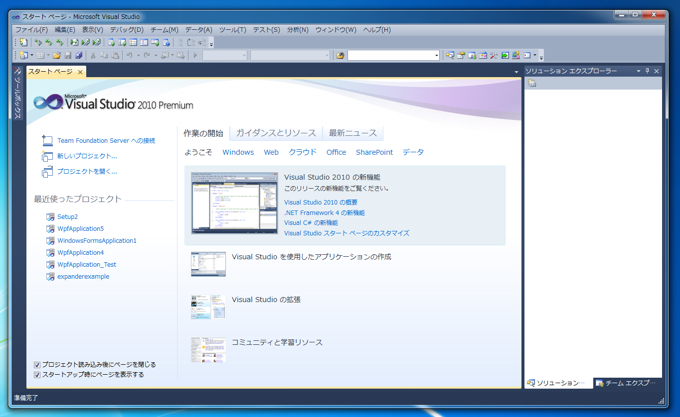Open the クラウド category link
Viewport: 680px width, 417px height.
click(x=302, y=152)
